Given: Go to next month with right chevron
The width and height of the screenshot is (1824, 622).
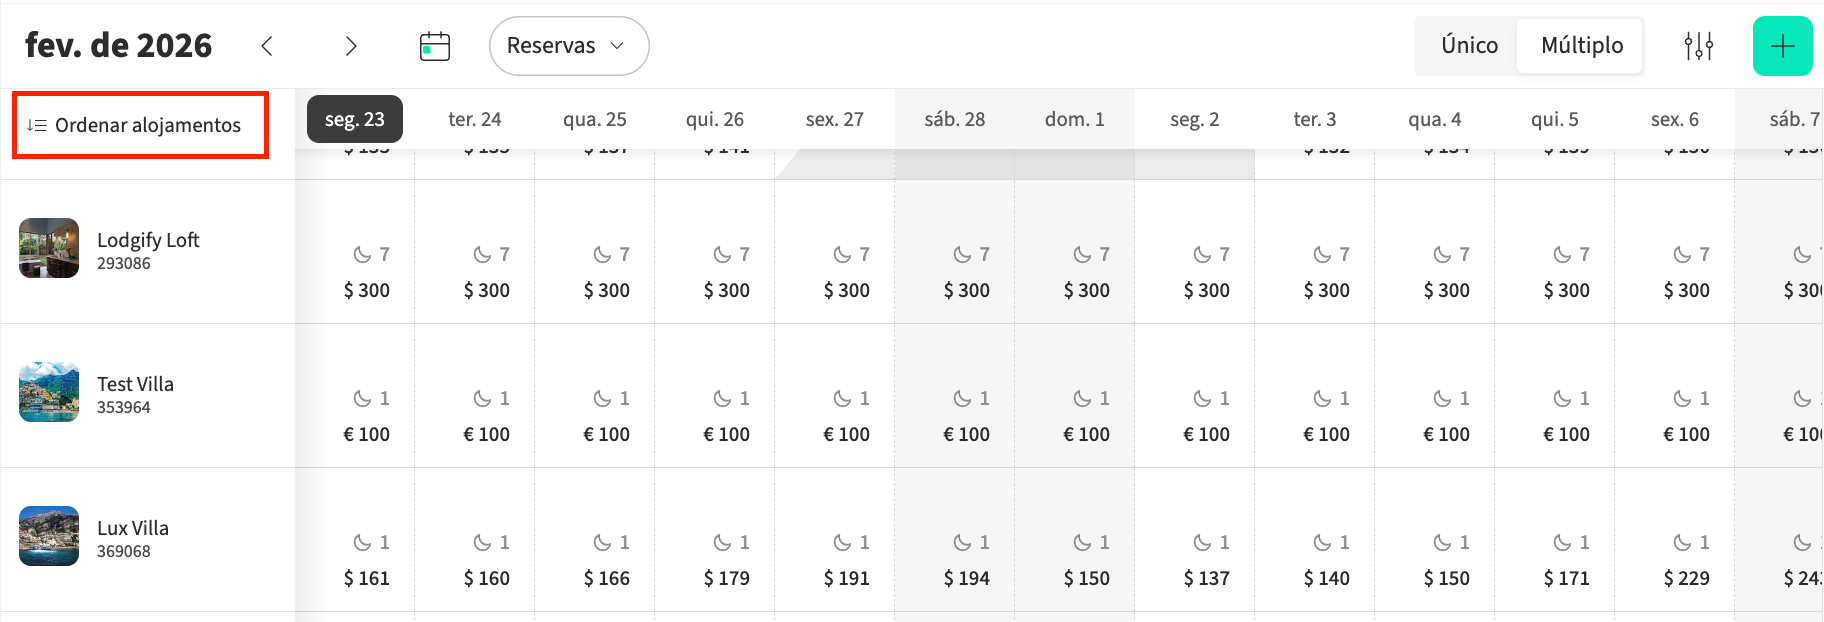Looking at the screenshot, I should (x=350, y=46).
